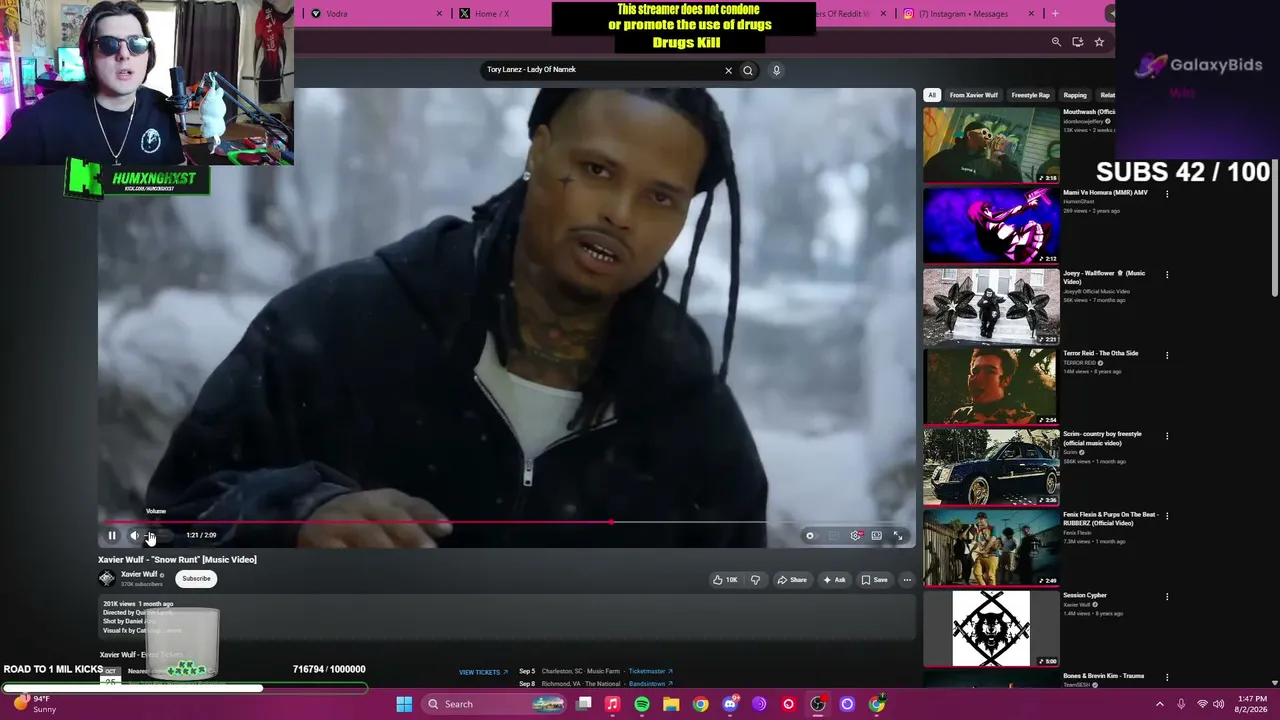Mute the video with the speaker icon
The width and height of the screenshot is (1280, 720).
tap(135, 535)
